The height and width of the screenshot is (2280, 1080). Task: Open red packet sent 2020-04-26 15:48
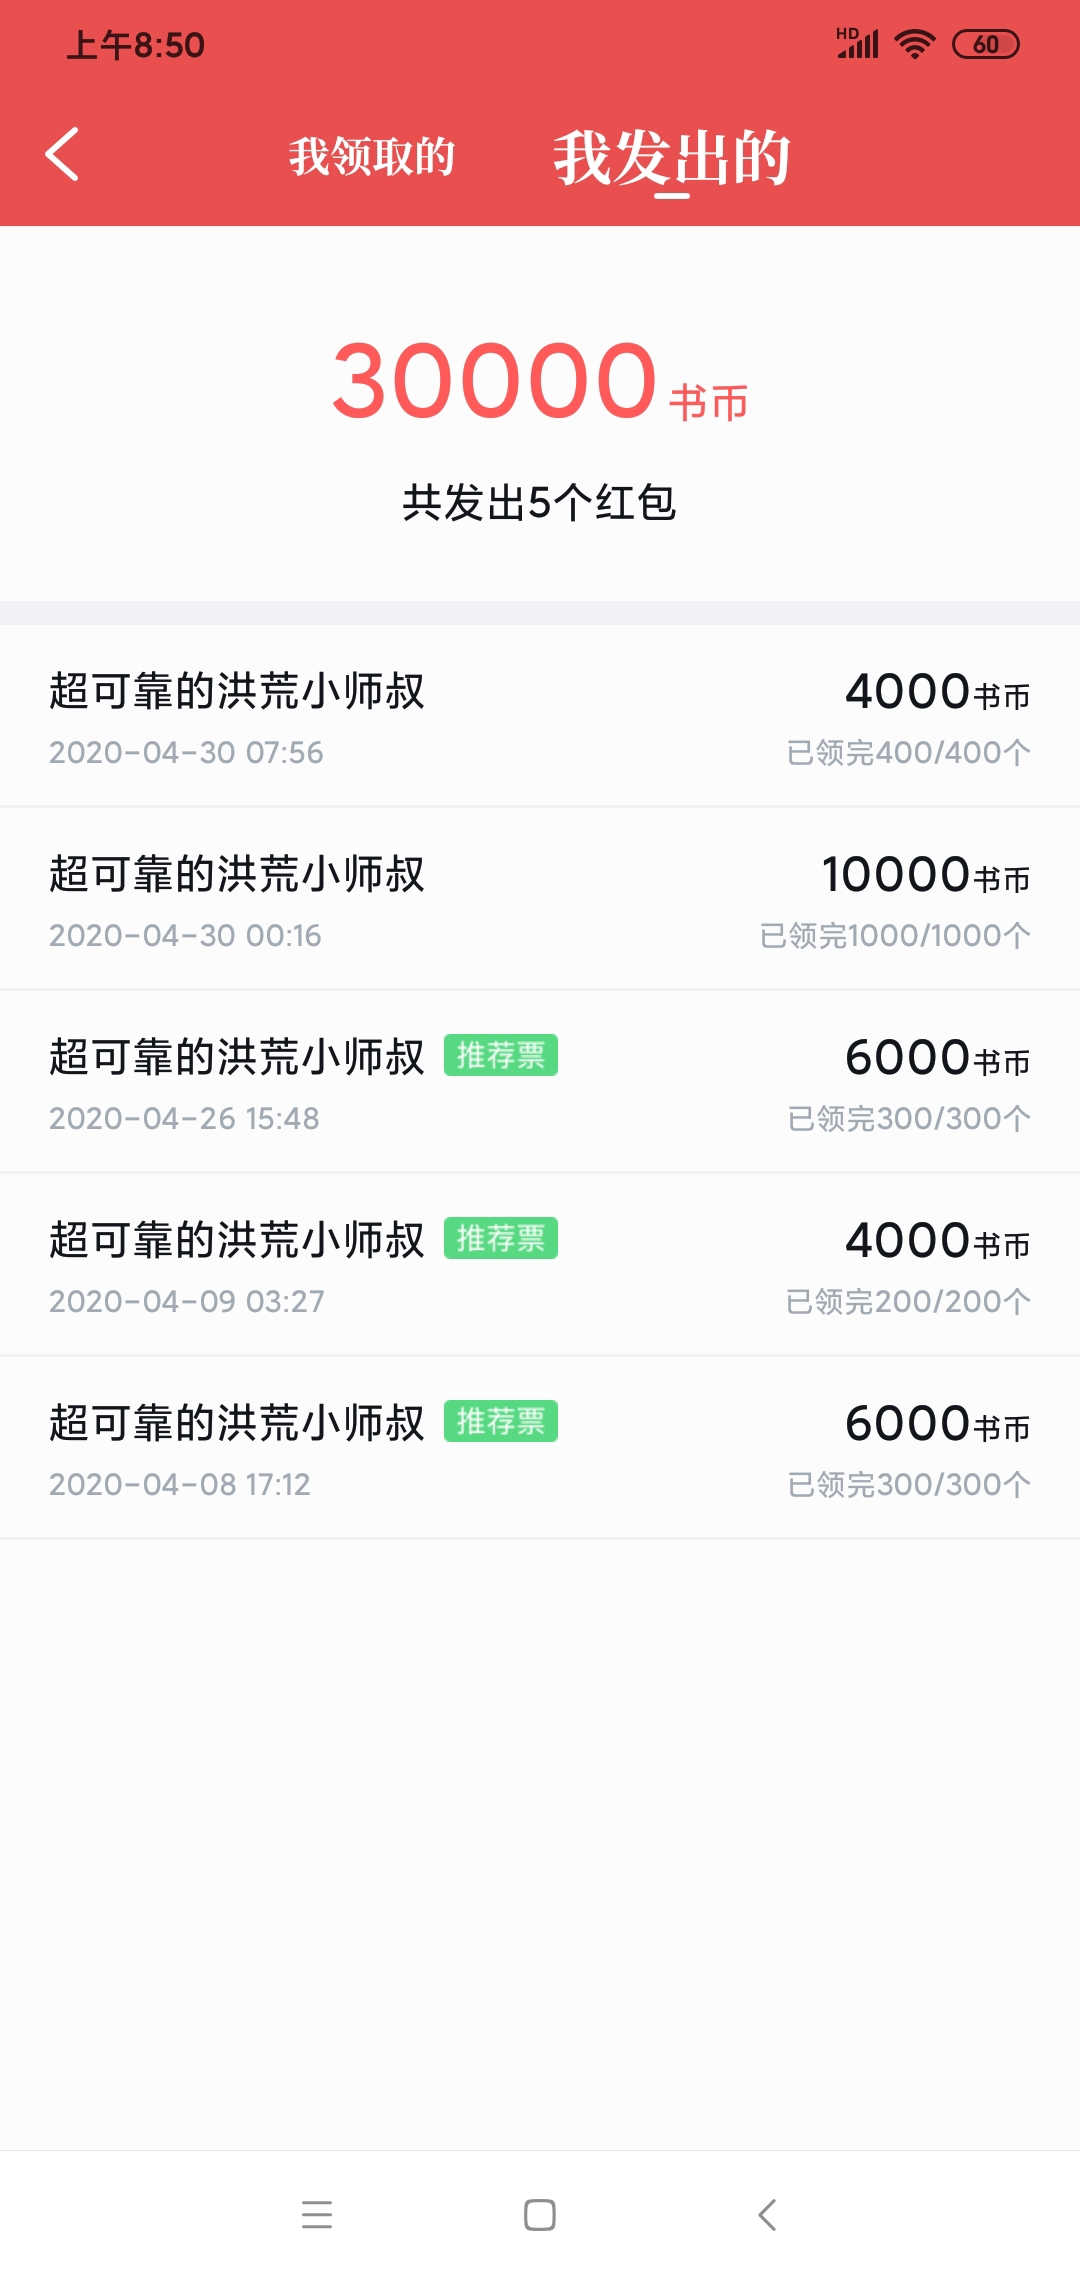(540, 1083)
